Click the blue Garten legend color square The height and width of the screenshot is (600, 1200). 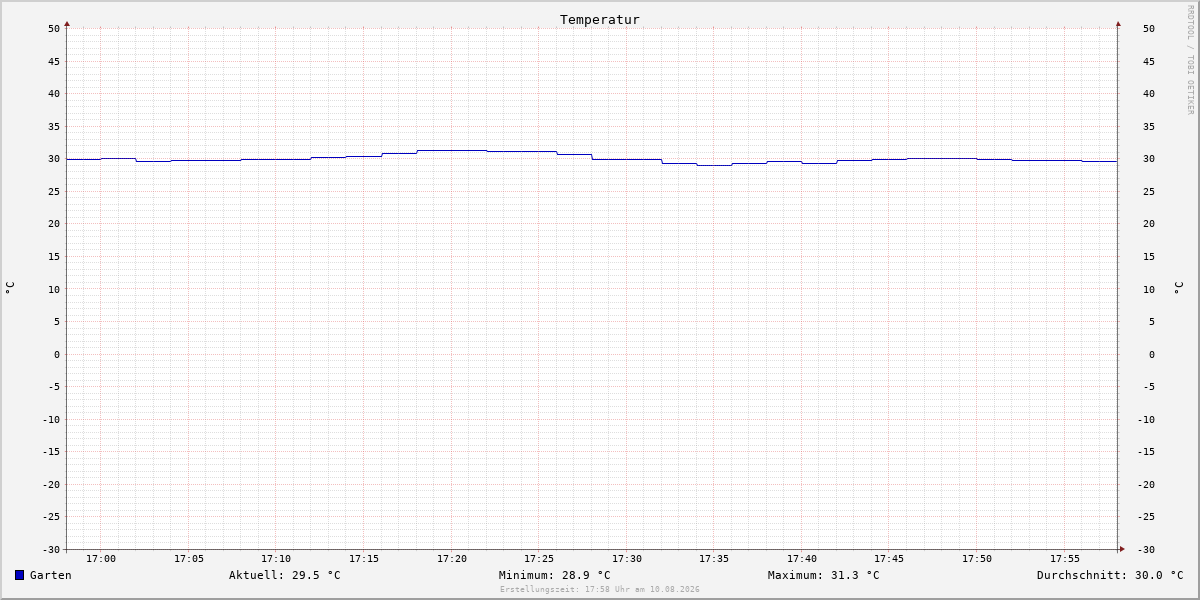pos(19,575)
